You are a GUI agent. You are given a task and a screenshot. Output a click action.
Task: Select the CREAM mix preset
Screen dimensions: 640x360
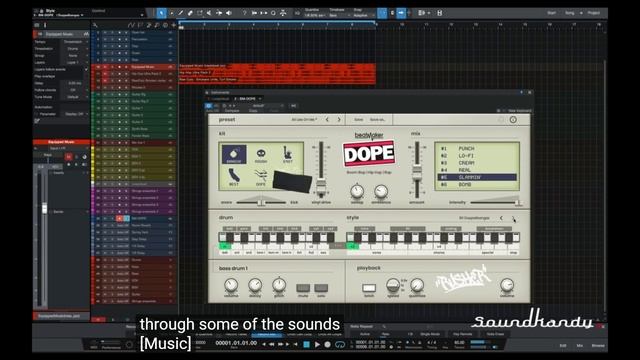(477, 163)
